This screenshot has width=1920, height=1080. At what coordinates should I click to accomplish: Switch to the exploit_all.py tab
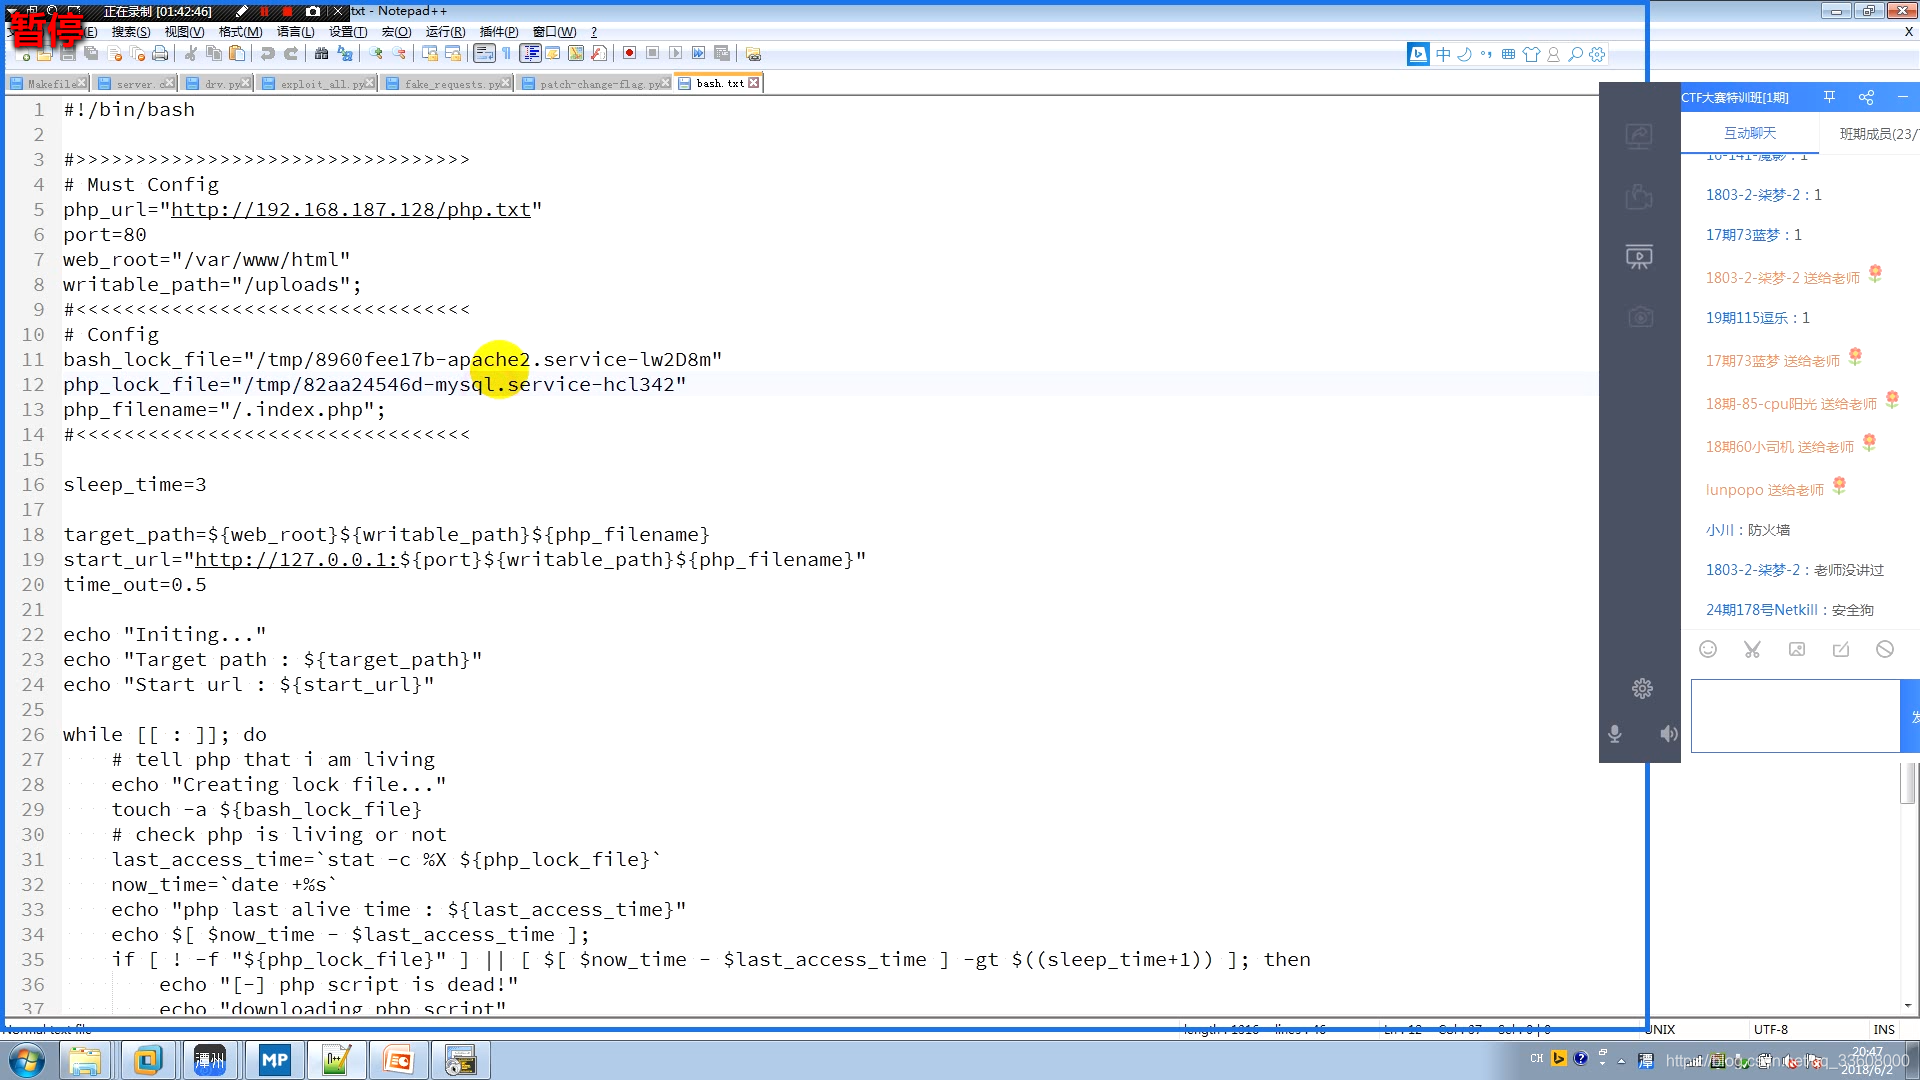pyautogui.click(x=315, y=84)
